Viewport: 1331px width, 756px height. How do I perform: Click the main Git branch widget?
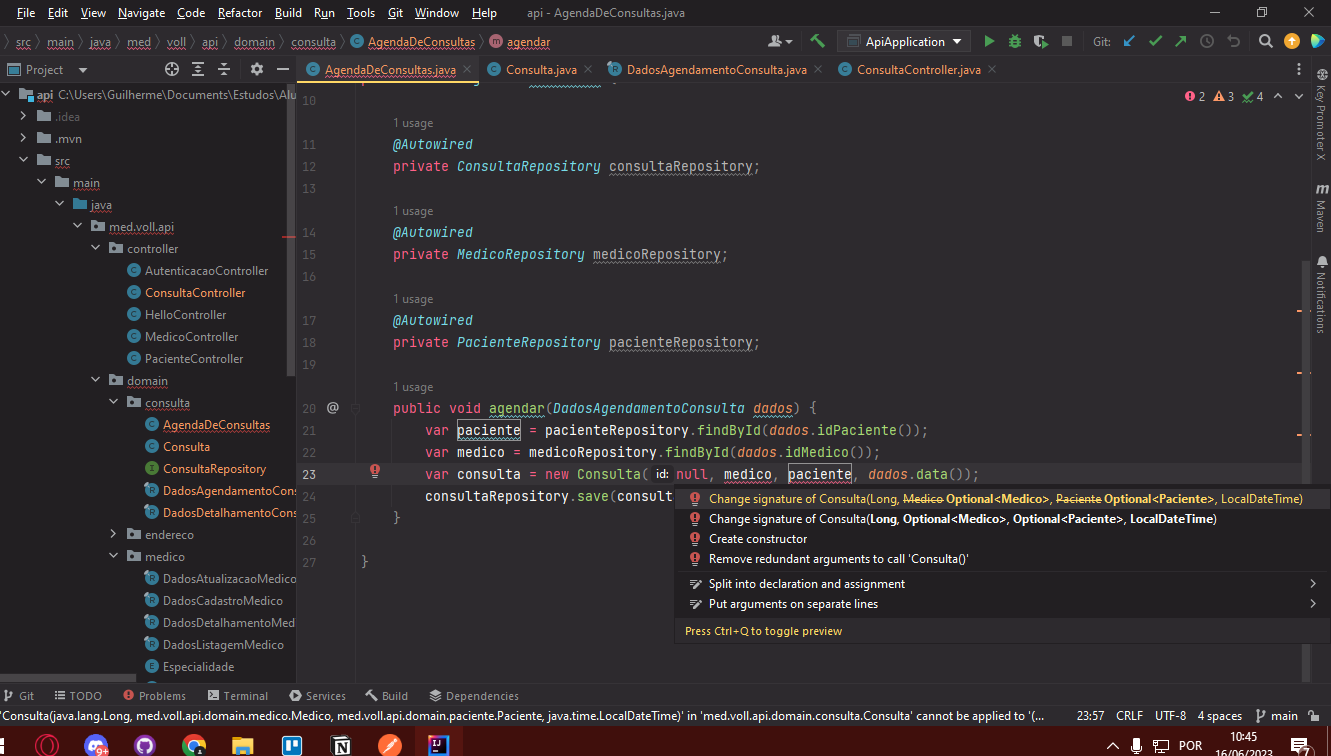(1276, 716)
